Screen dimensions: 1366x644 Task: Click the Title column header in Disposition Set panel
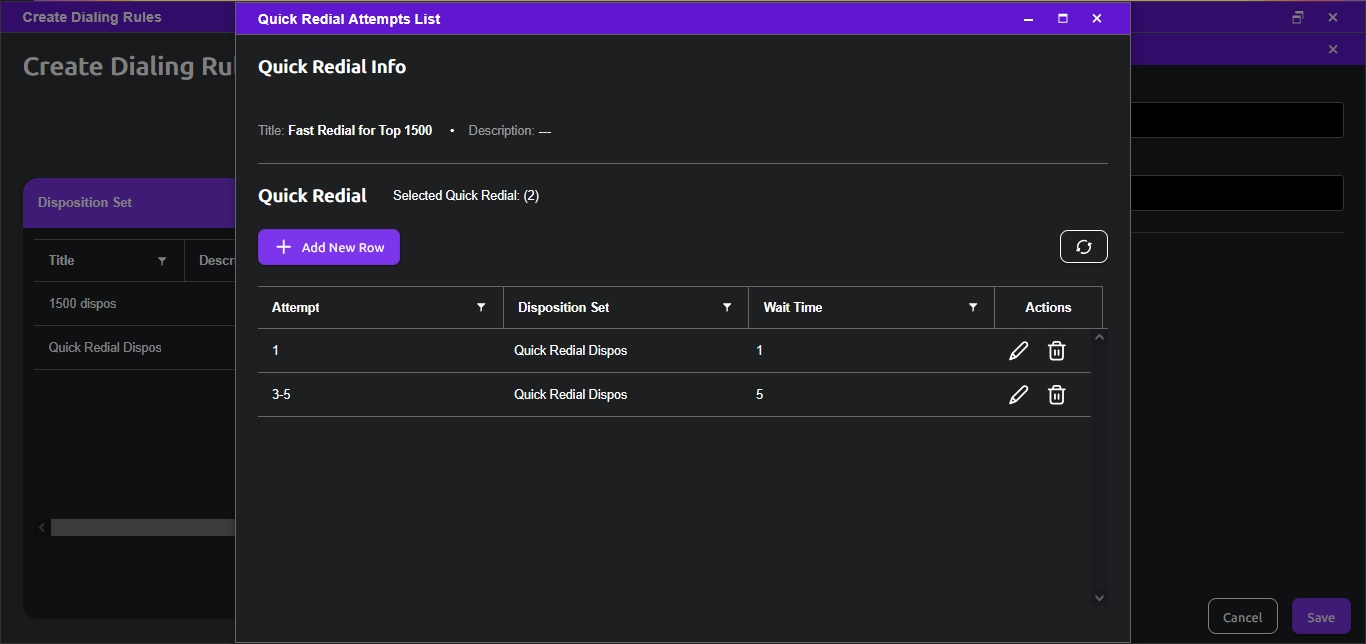point(62,261)
